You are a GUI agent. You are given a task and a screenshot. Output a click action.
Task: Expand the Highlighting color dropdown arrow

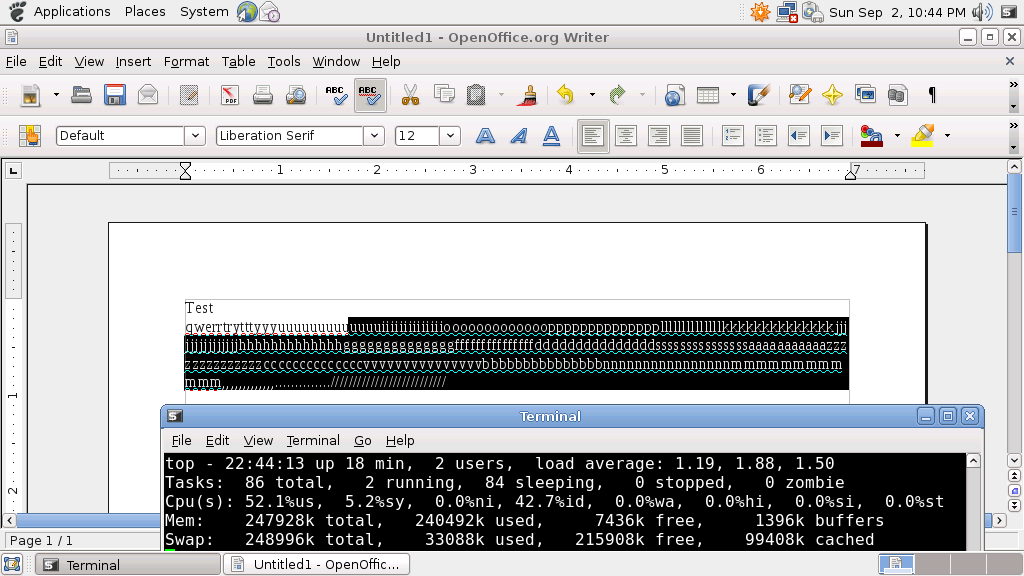(x=948, y=136)
